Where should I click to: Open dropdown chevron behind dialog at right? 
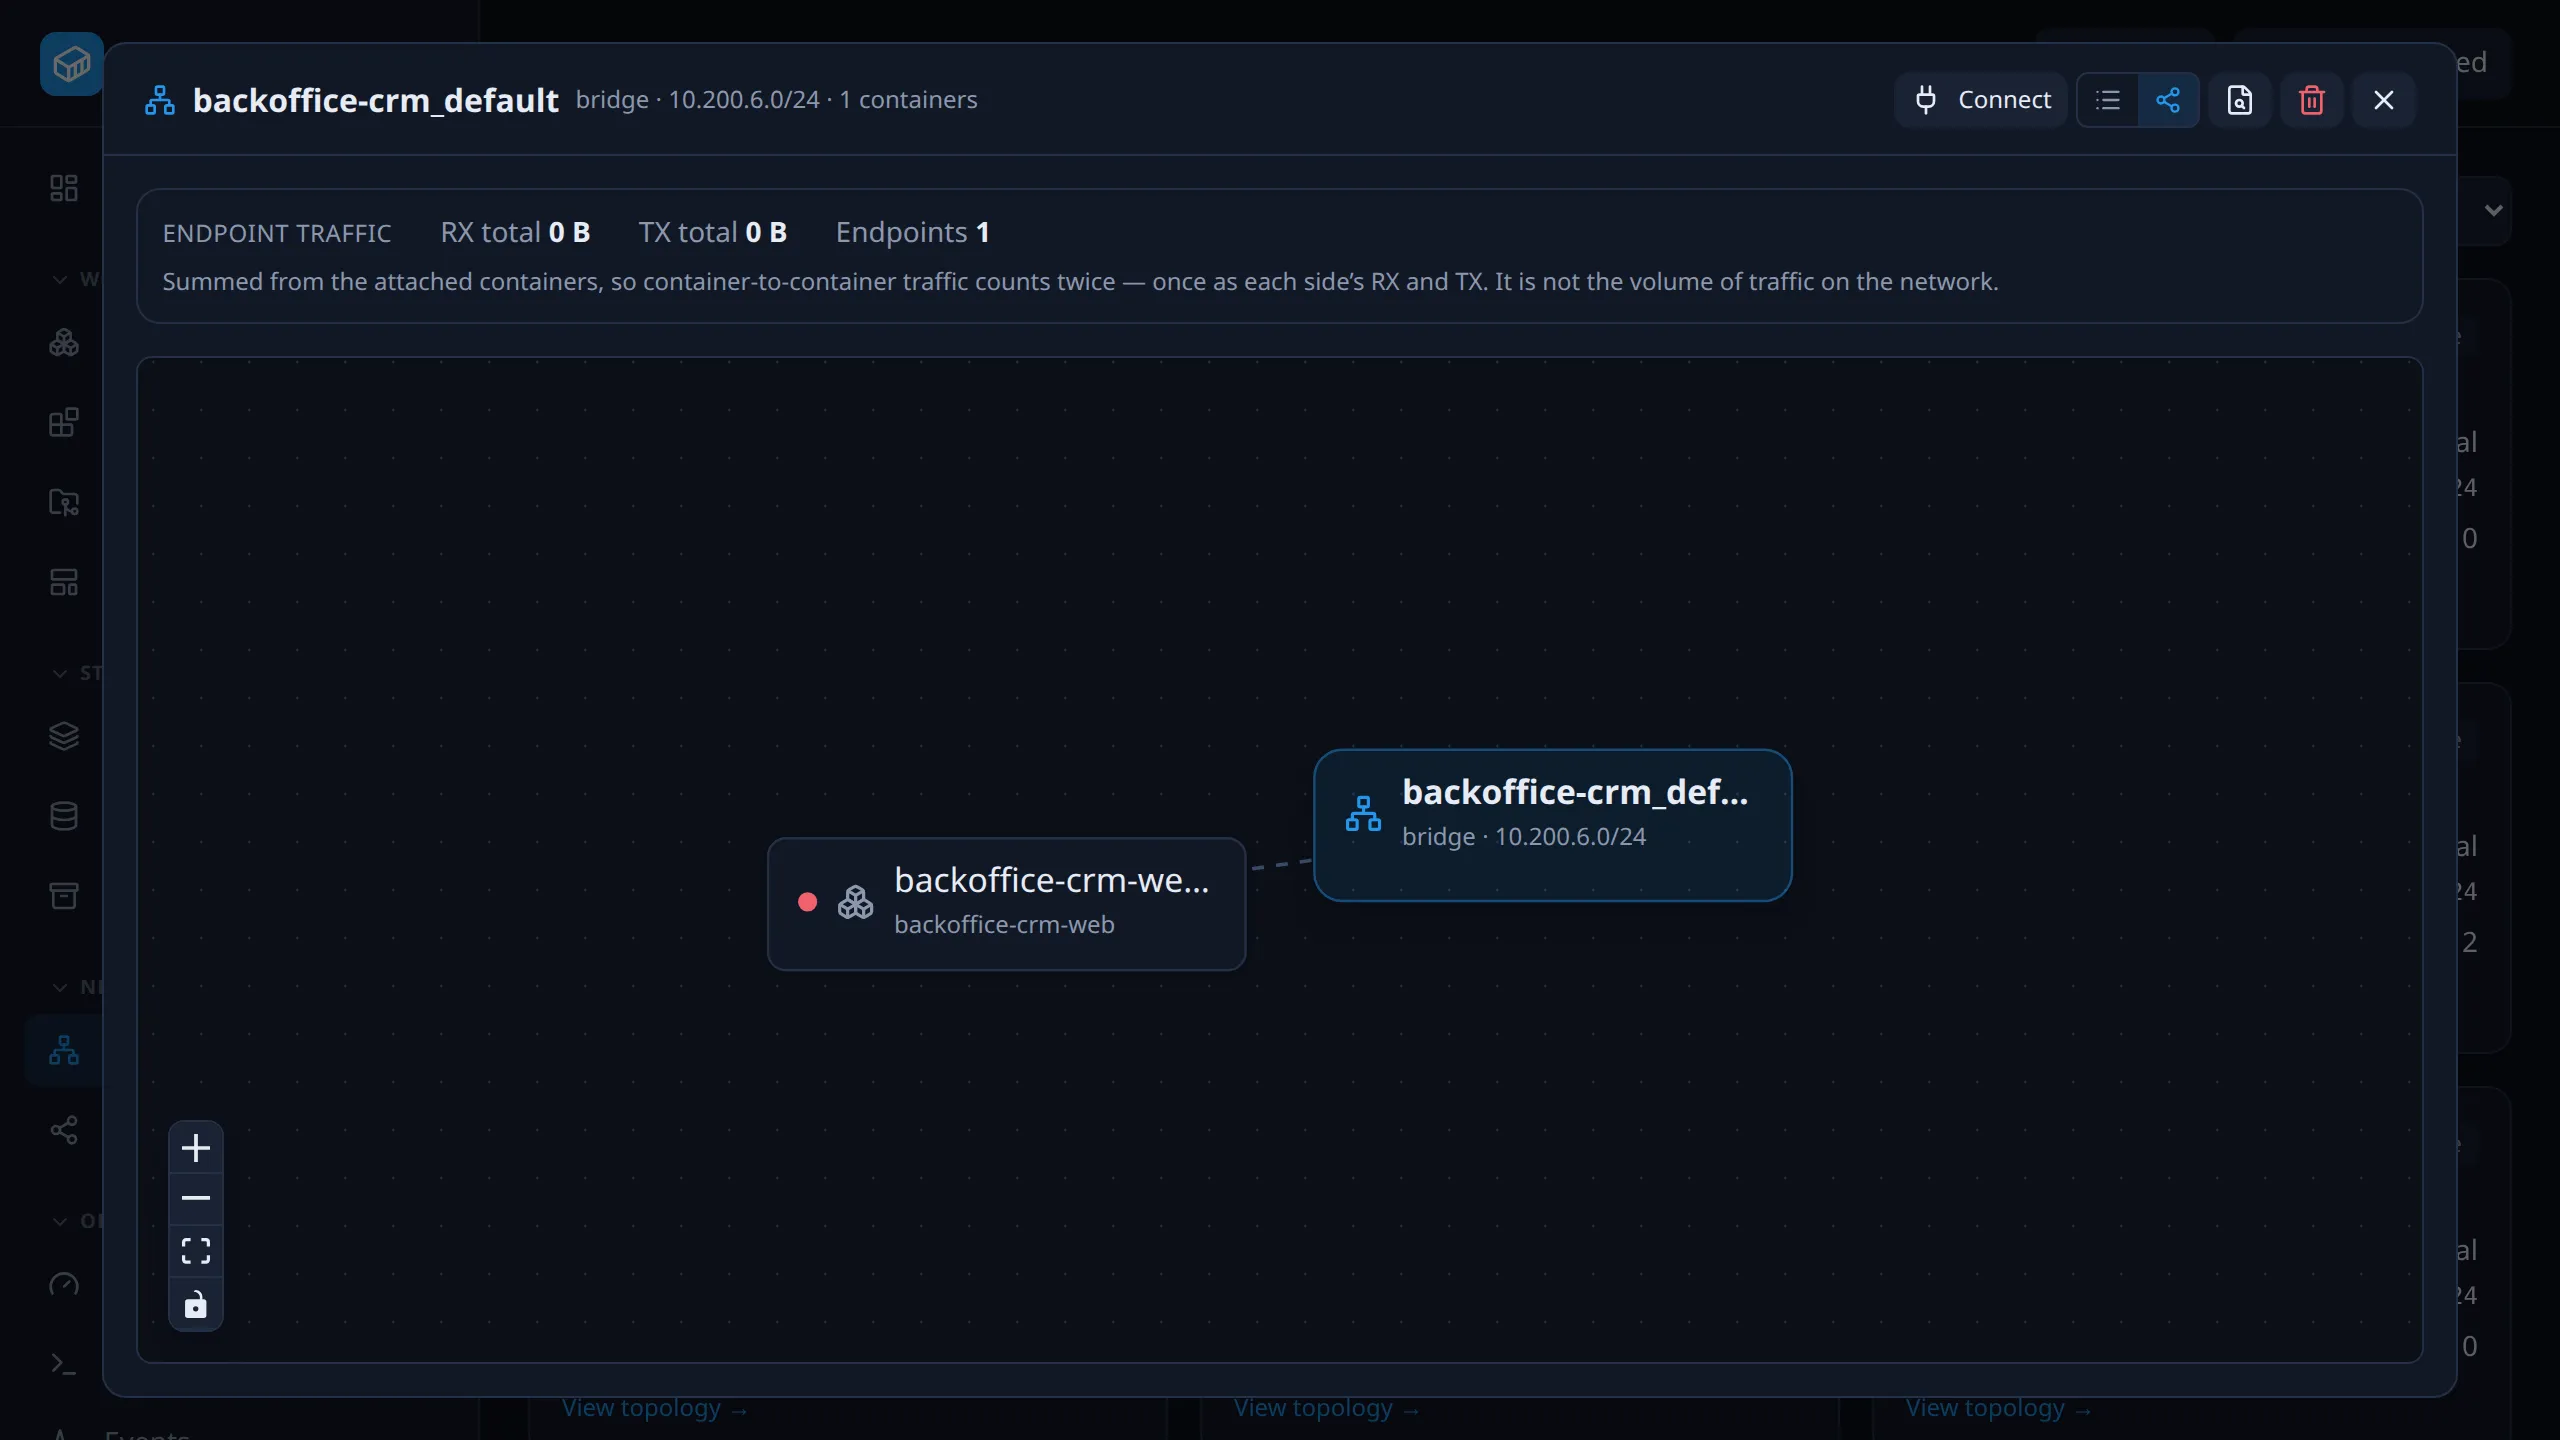pos(2494,210)
